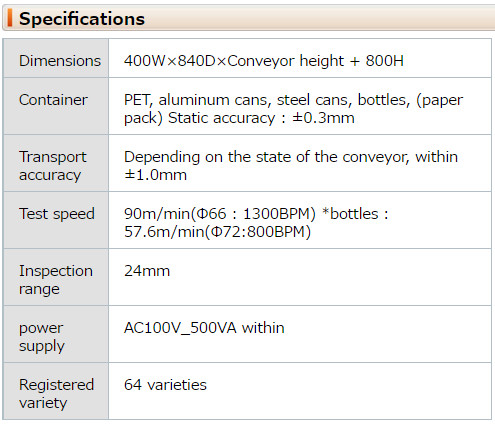Click the 57.6m/min bottles speed text
Viewport: 495px width, 425px height.
click(217, 232)
